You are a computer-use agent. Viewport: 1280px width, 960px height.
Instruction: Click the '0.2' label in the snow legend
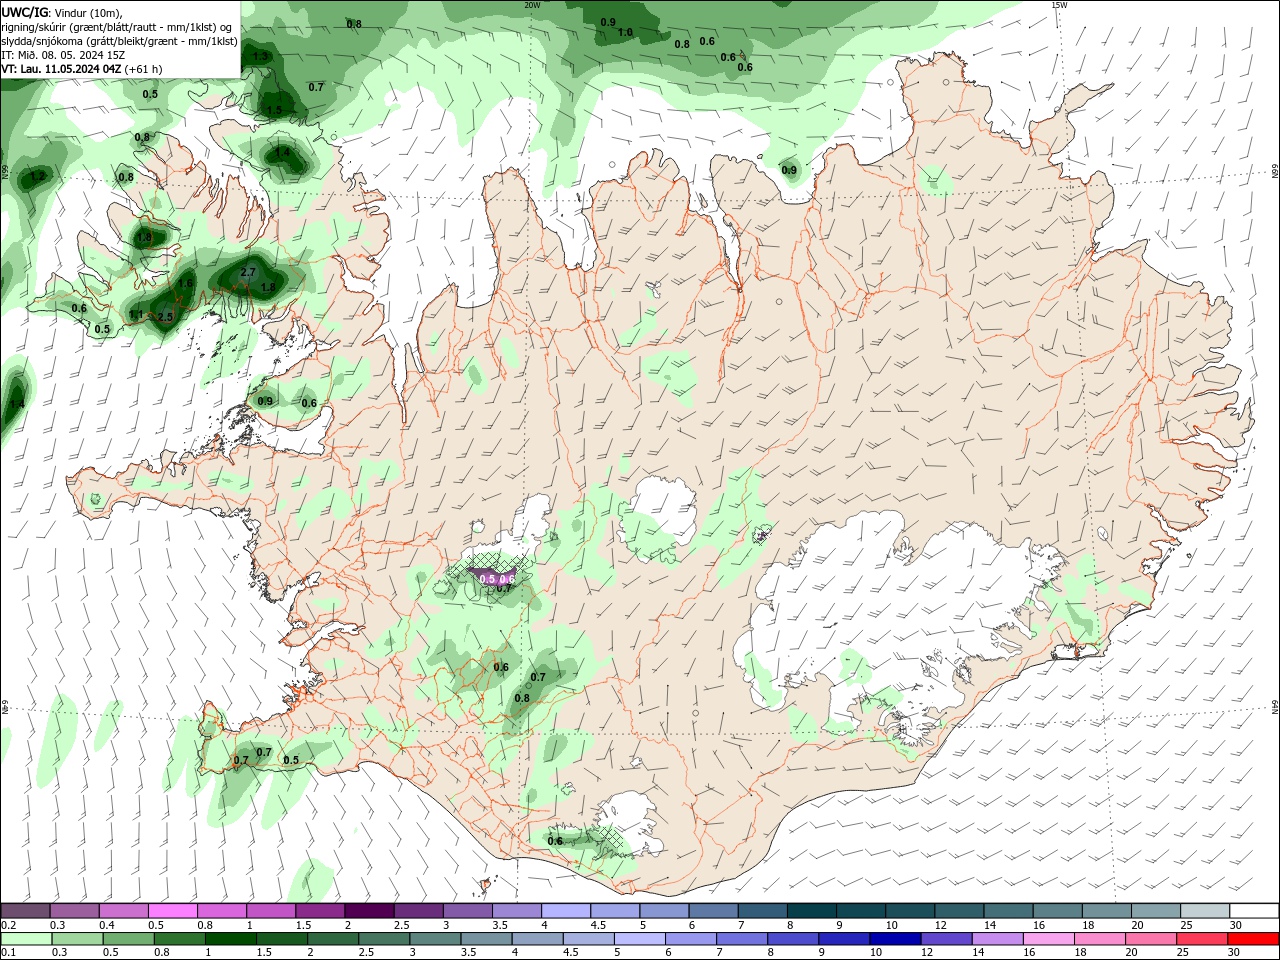click(7, 926)
